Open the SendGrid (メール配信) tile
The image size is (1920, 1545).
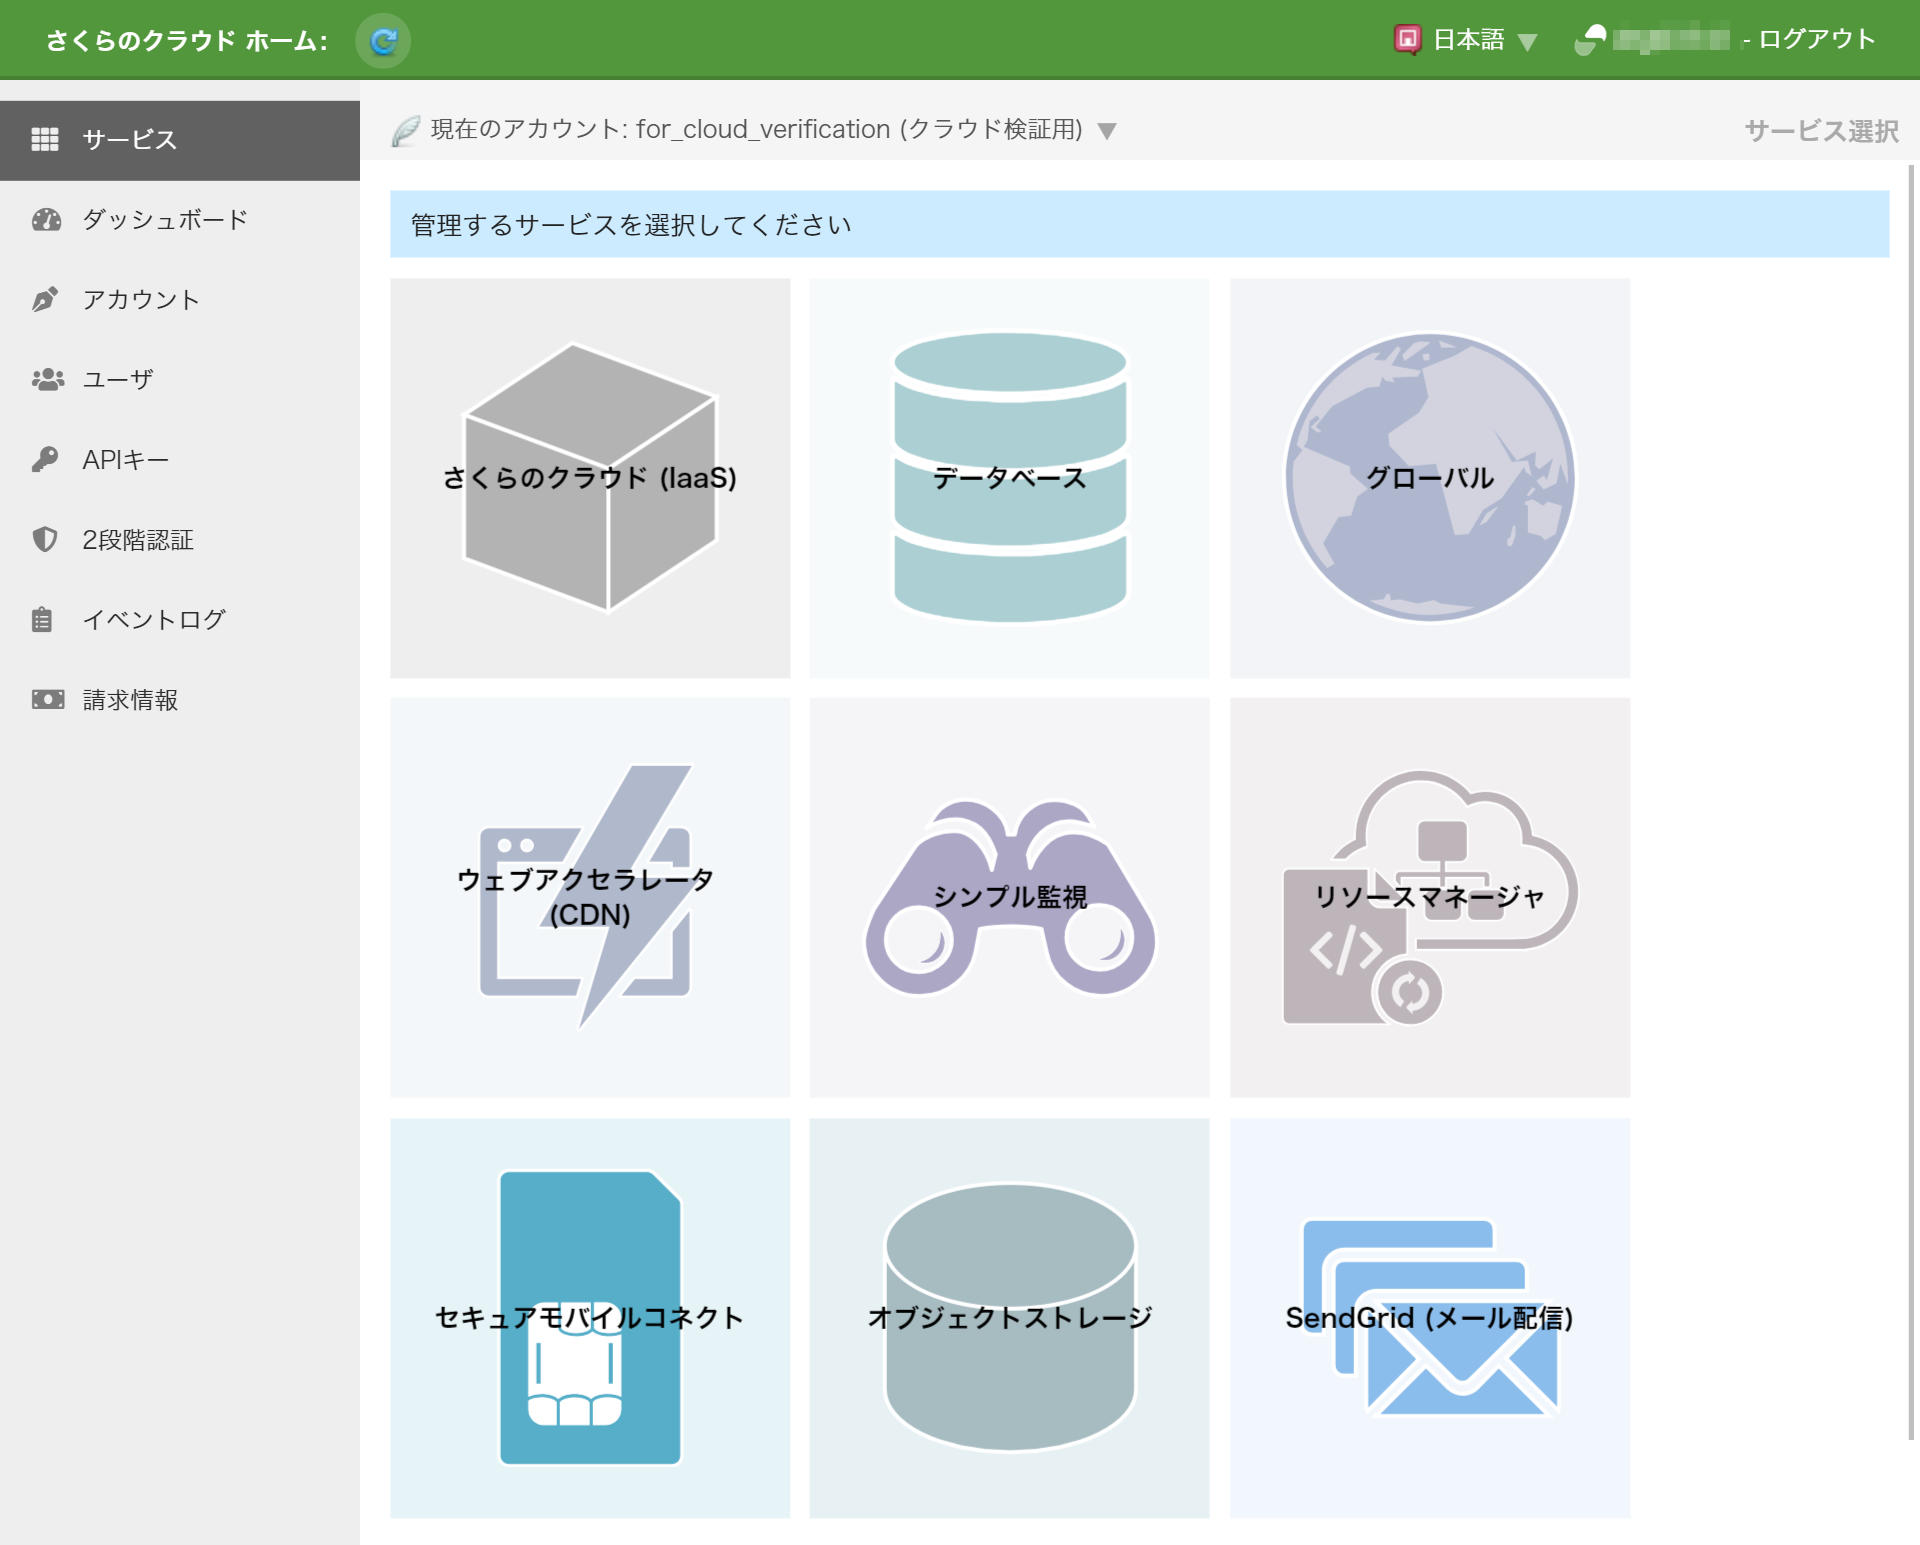click(x=1429, y=1317)
